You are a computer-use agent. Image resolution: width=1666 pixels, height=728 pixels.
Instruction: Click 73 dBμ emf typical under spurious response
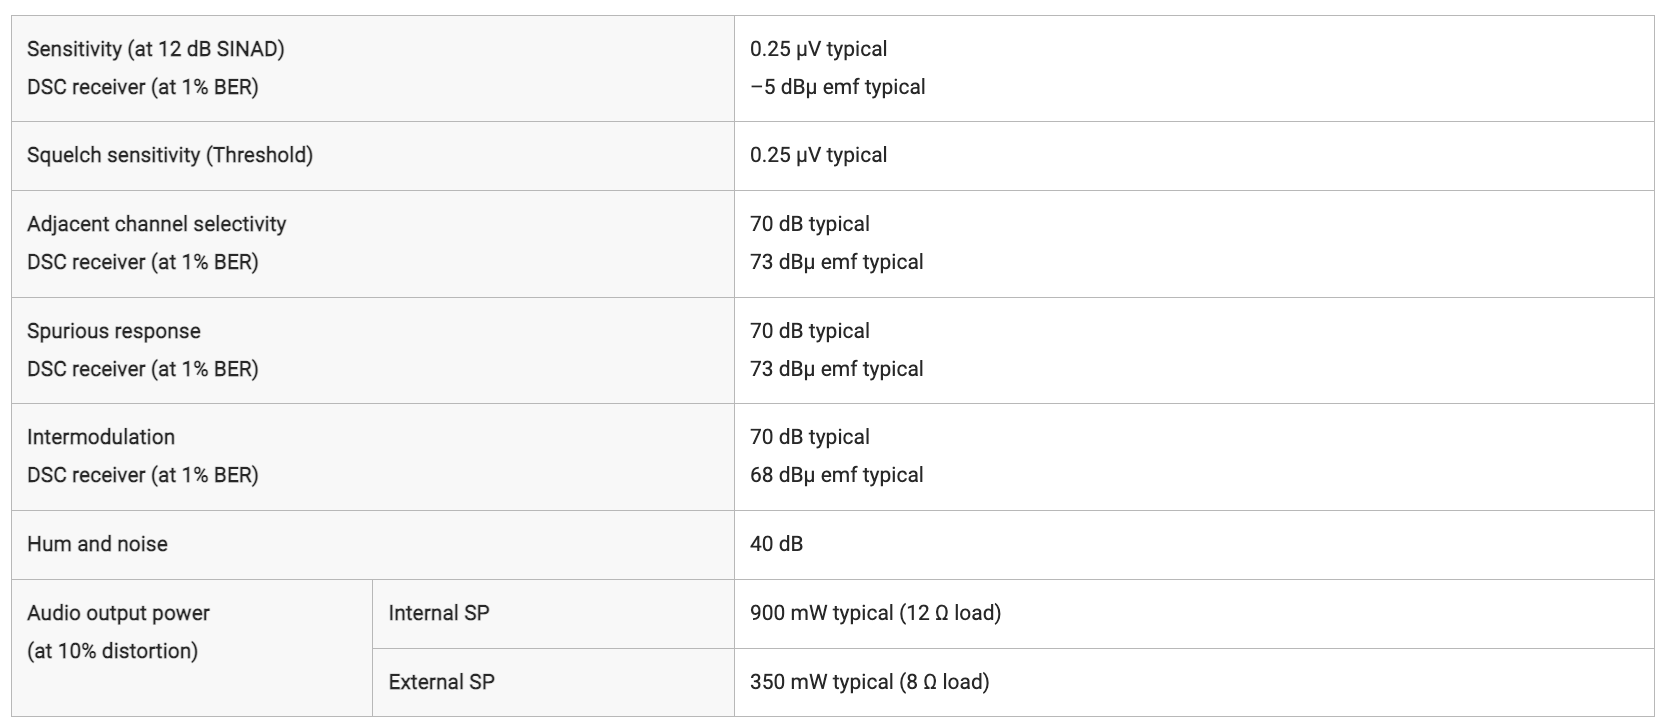point(837,369)
